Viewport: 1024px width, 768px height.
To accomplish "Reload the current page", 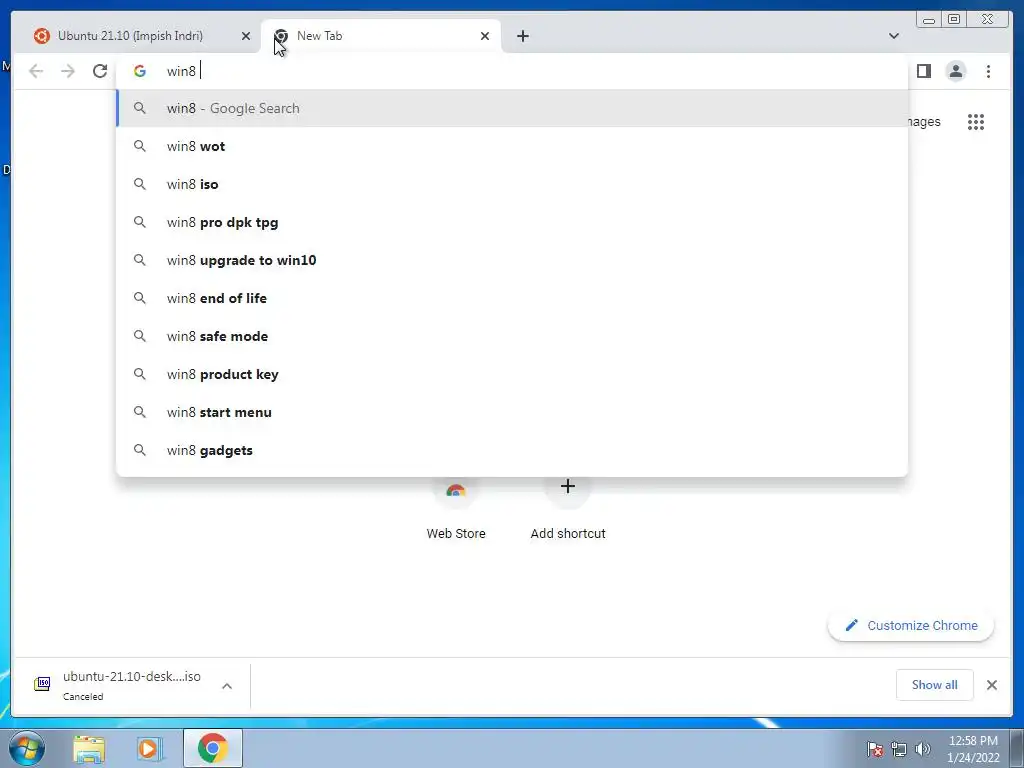I will [100, 71].
